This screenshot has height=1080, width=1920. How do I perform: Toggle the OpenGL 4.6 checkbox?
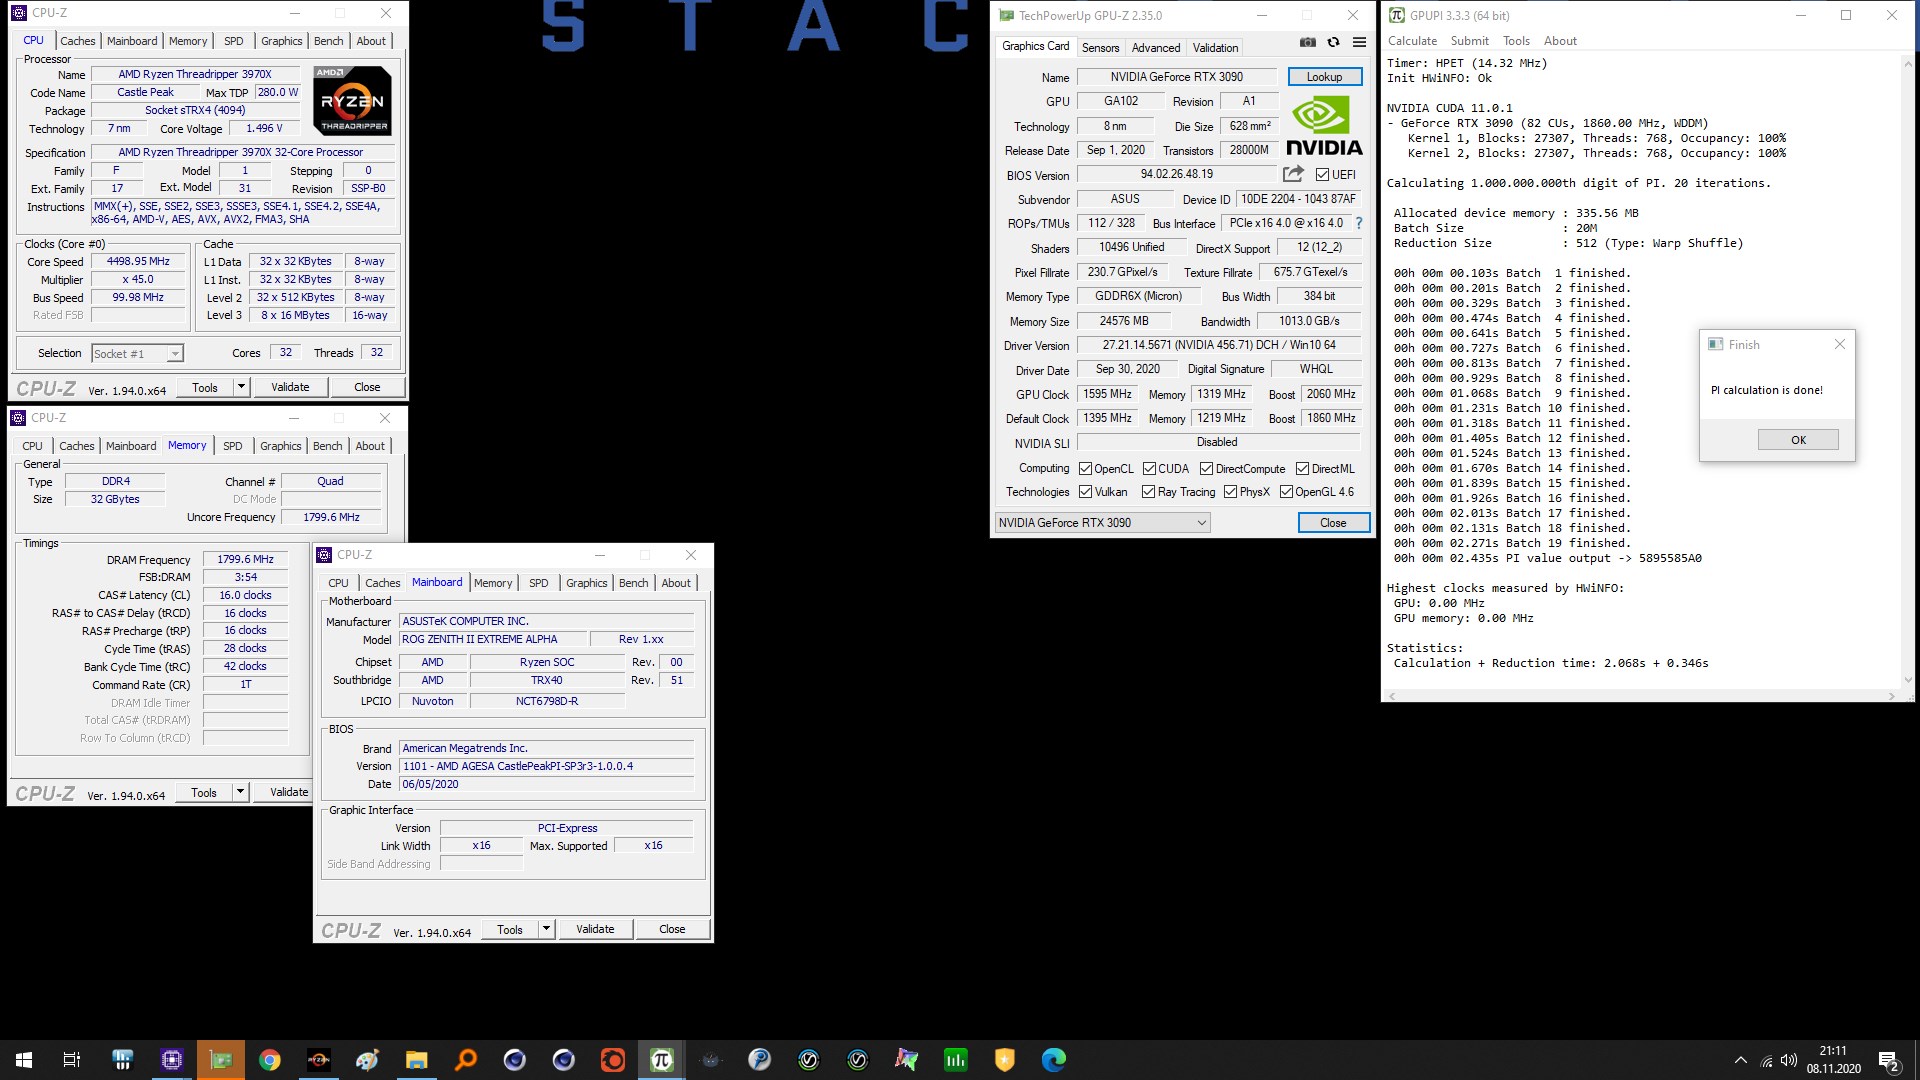1286,492
